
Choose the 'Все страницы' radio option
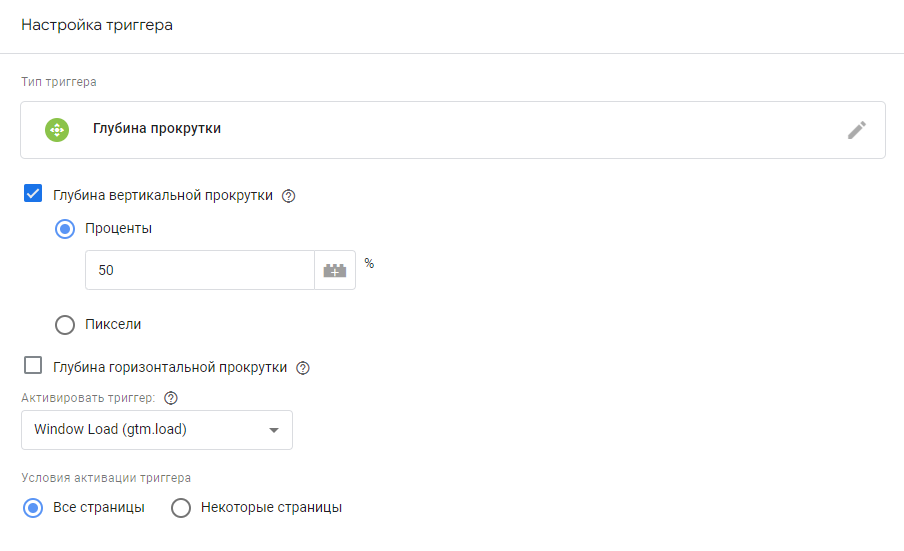pos(33,508)
